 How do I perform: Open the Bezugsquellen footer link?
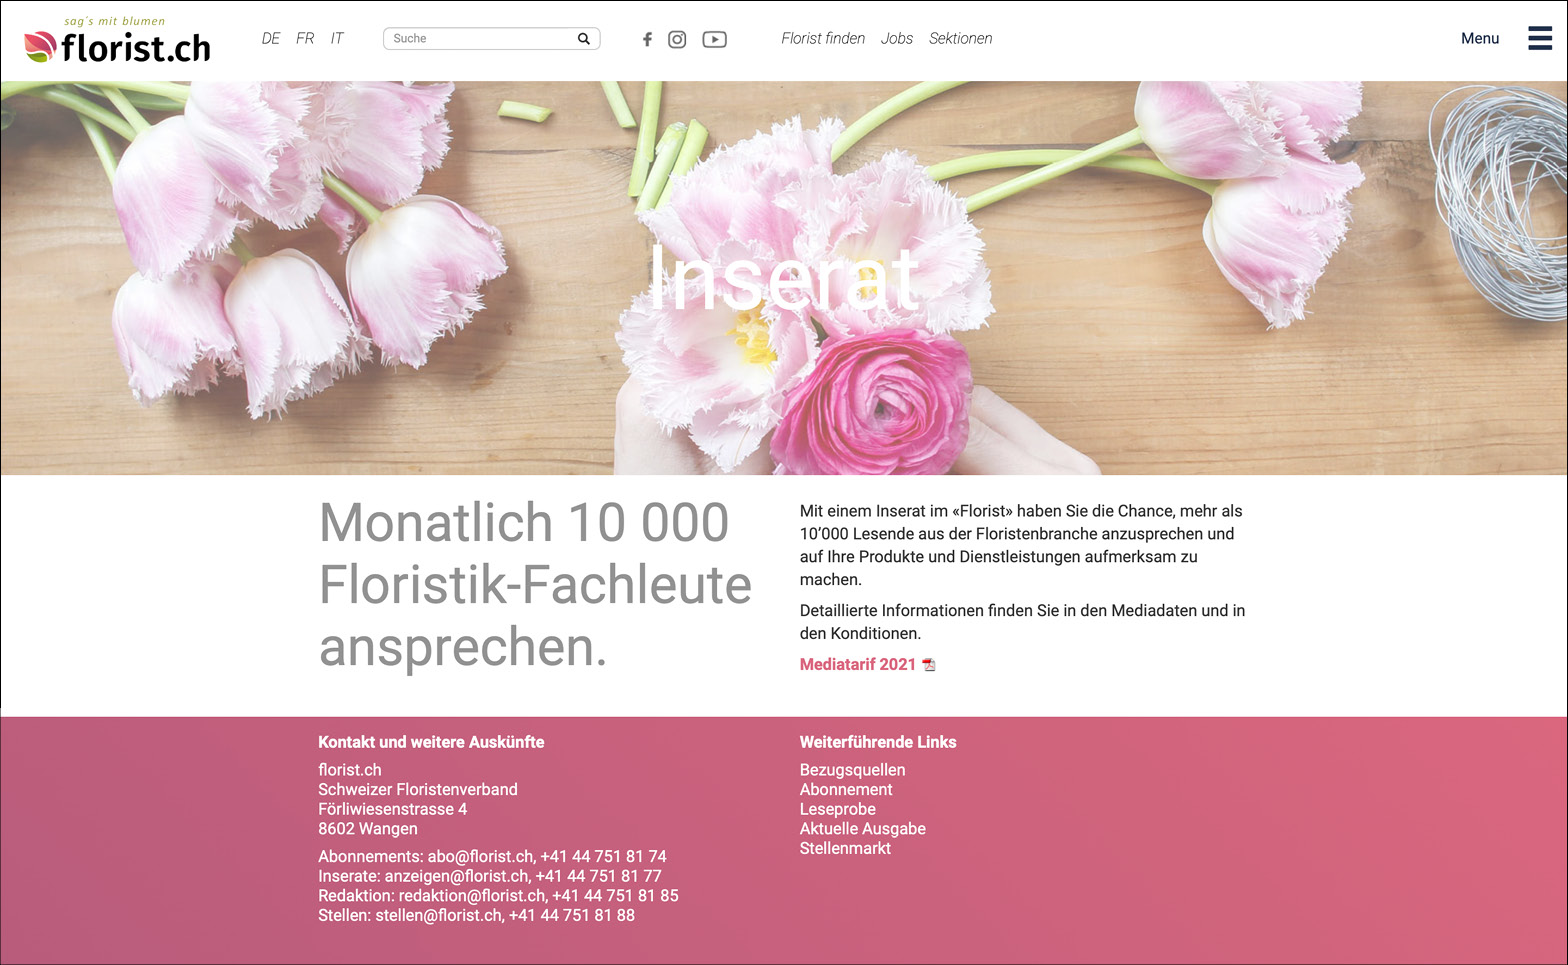852,770
